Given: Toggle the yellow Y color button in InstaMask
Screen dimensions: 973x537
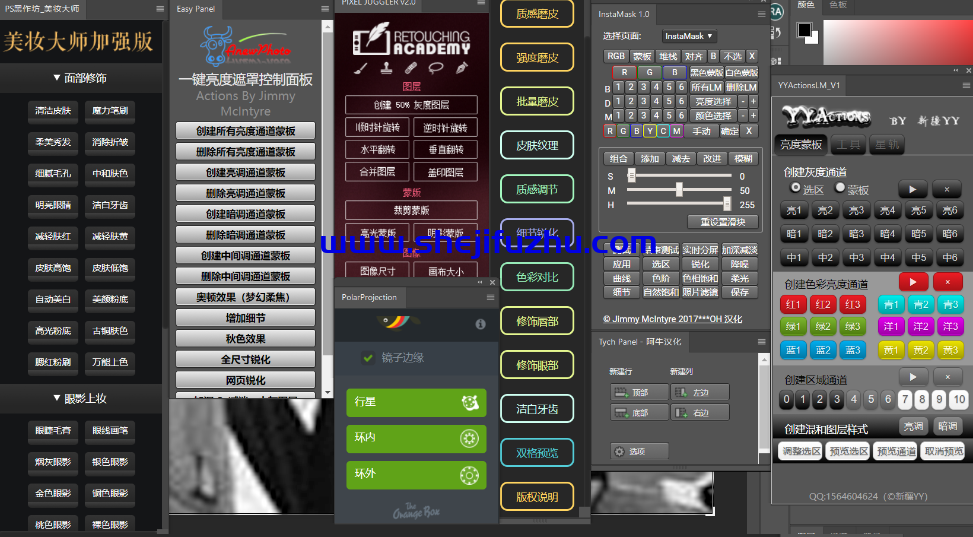Looking at the screenshot, I should pyautogui.click(x=650, y=131).
